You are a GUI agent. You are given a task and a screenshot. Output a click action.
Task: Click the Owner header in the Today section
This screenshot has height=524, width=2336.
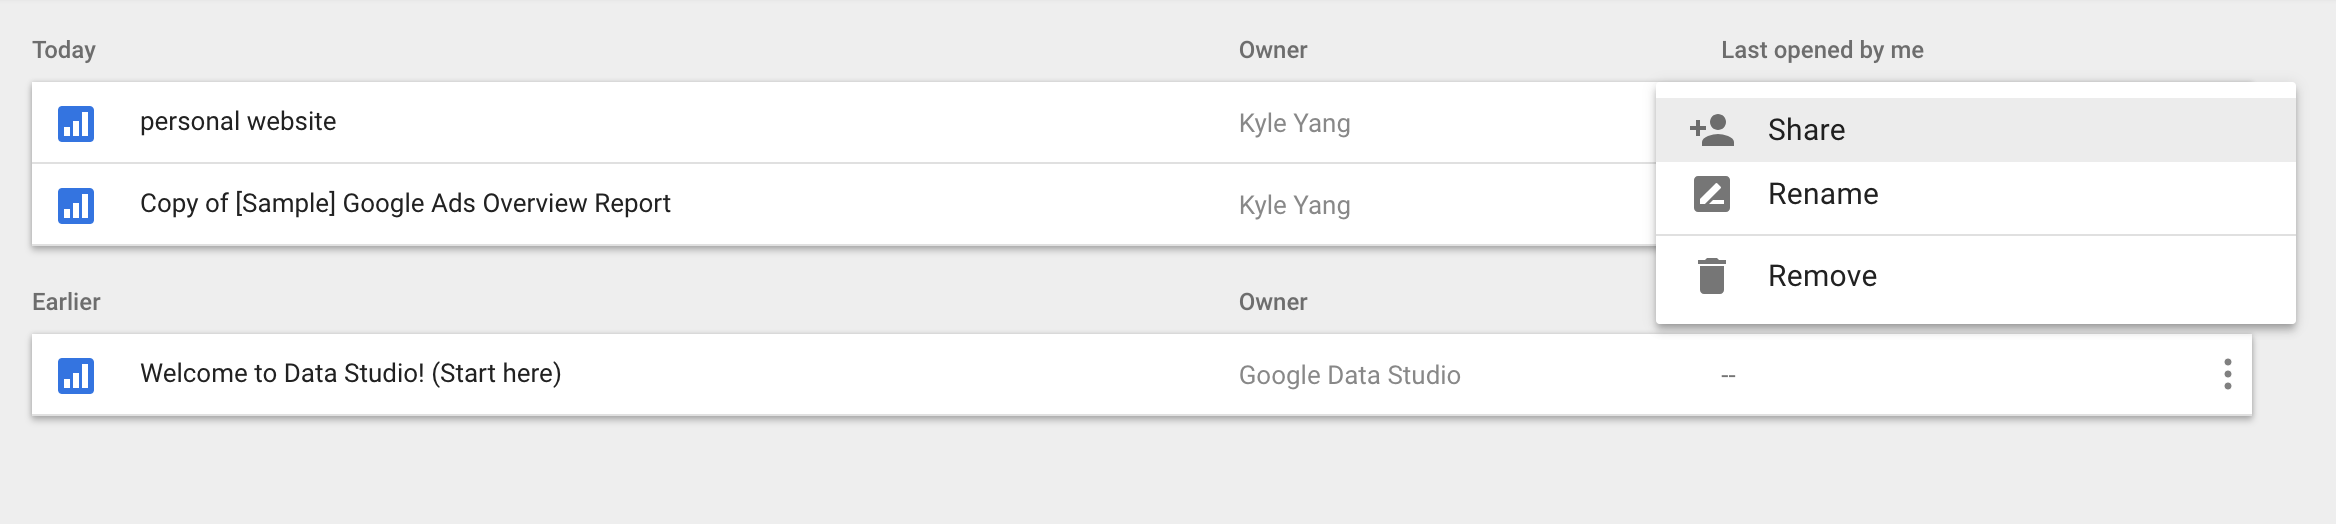(1273, 50)
